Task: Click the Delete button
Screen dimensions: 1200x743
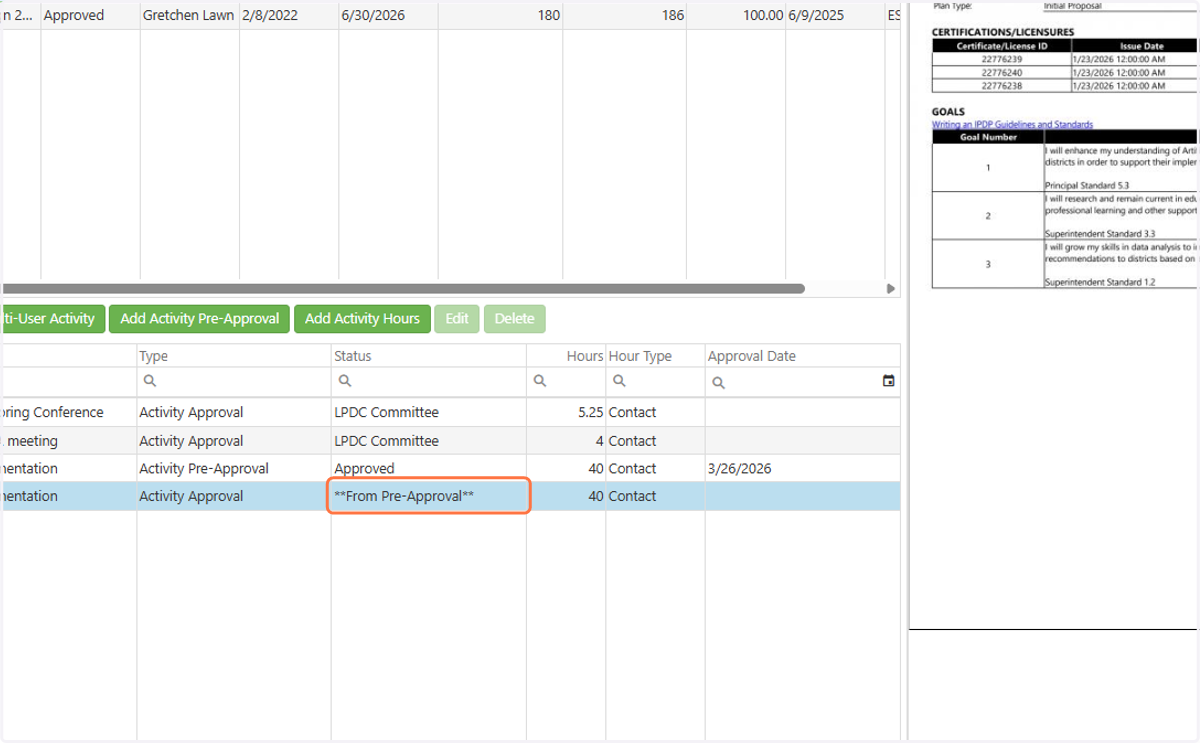Action: point(515,319)
